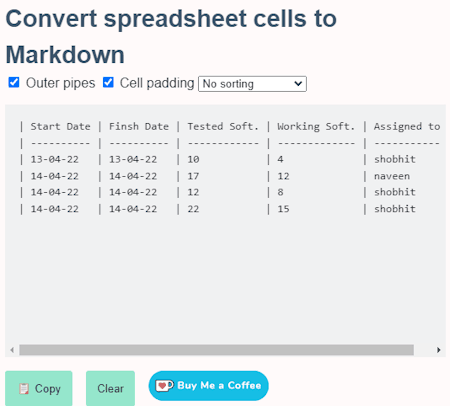450x406 pixels.
Task: Click the empty area of markdown textarea
Action: click(225, 280)
